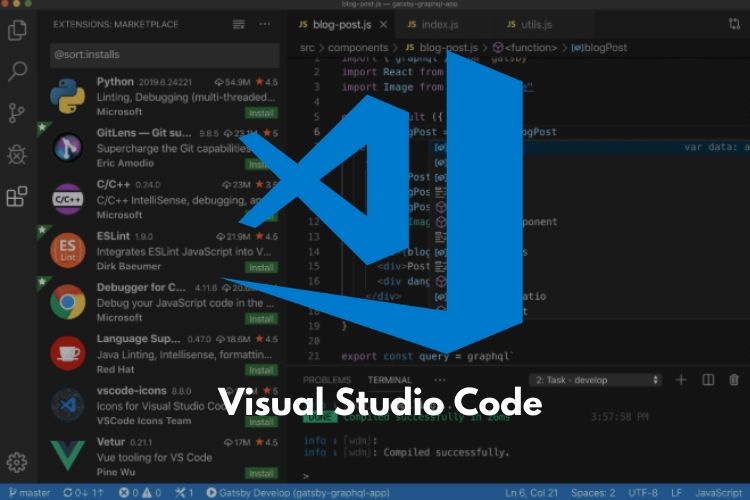Click the C/C++ extension icon
Viewport: 750px width, 500px height.
(x=68, y=199)
